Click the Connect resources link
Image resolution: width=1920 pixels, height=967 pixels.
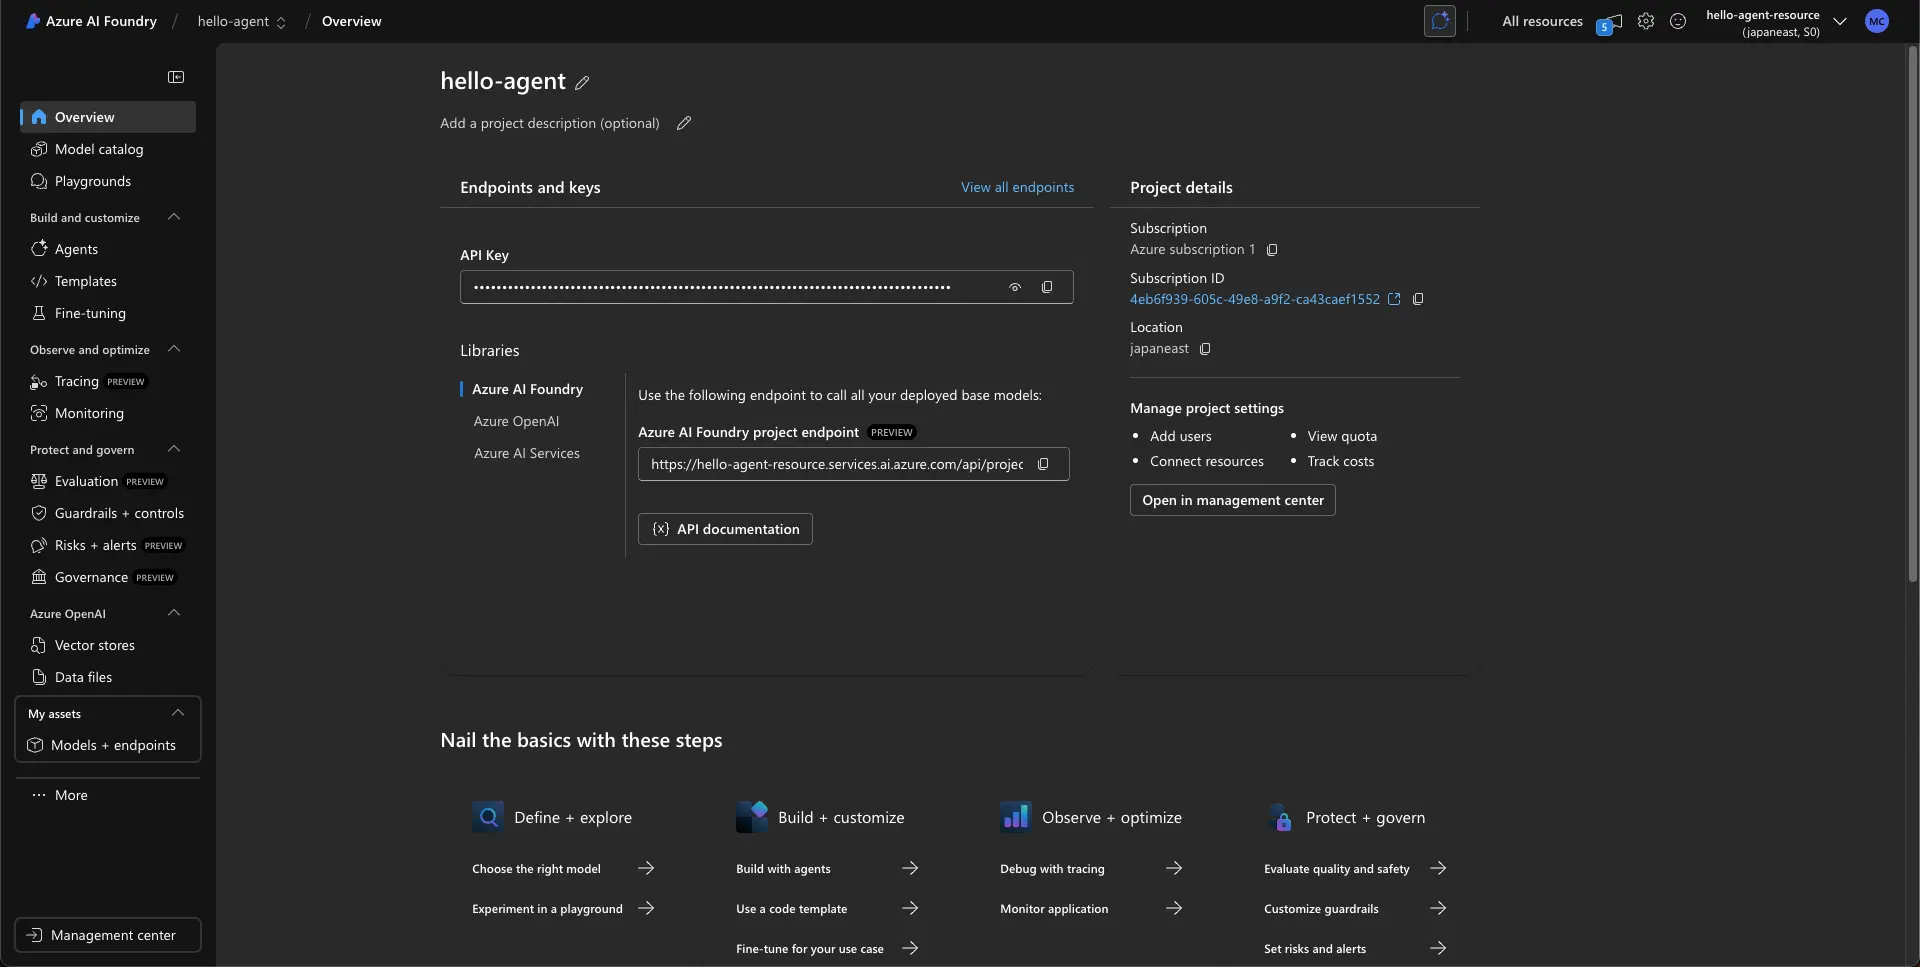coord(1206,461)
